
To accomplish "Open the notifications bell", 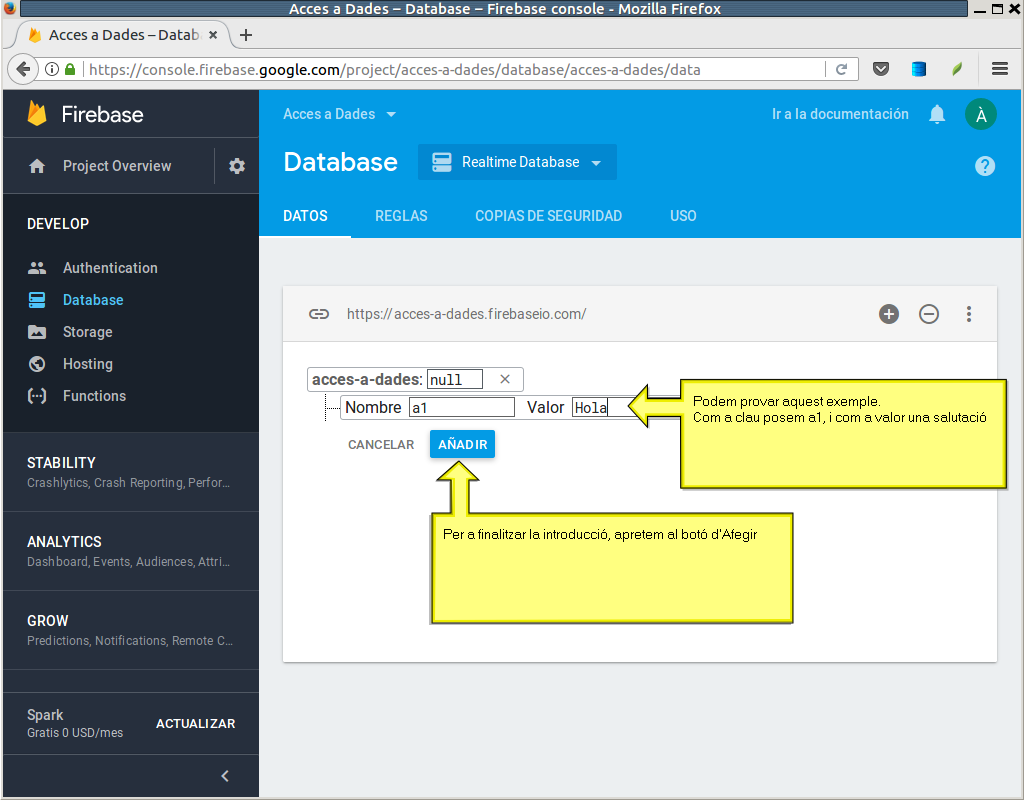I will [937, 114].
